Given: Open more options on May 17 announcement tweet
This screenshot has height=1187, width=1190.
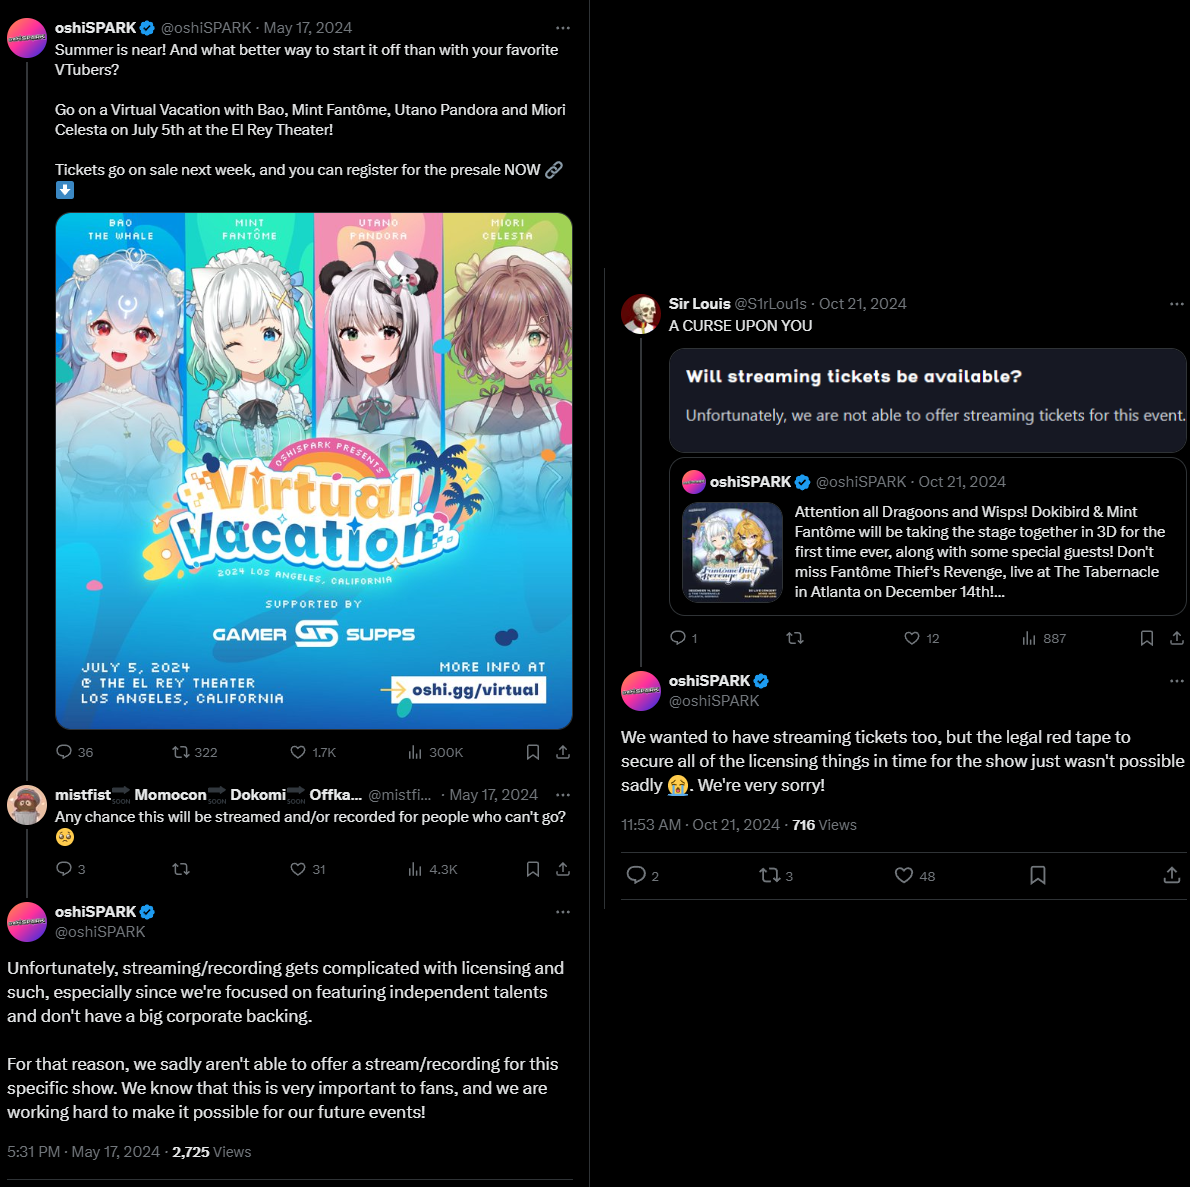Looking at the screenshot, I should (562, 27).
